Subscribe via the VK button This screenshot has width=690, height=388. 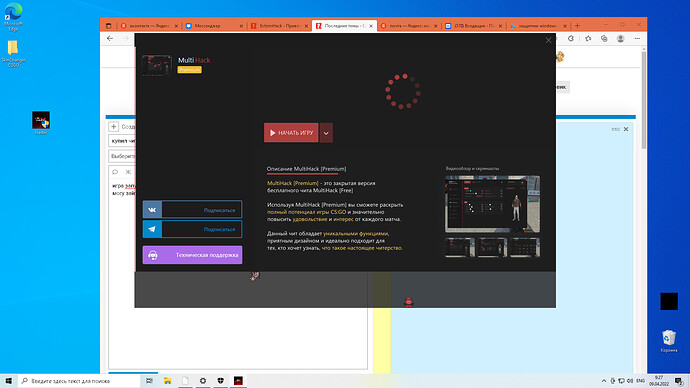(192, 210)
